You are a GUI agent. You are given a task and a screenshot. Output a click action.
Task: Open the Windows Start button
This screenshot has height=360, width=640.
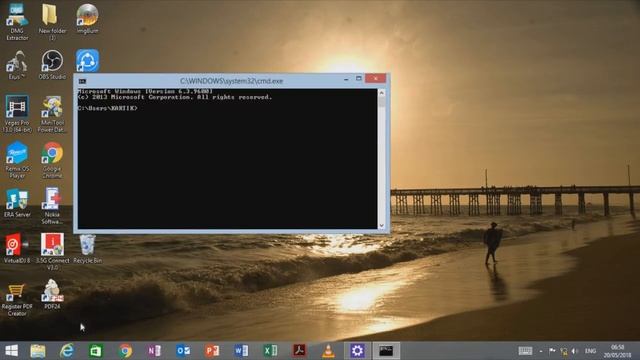pyautogui.click(x=11, y=351)
